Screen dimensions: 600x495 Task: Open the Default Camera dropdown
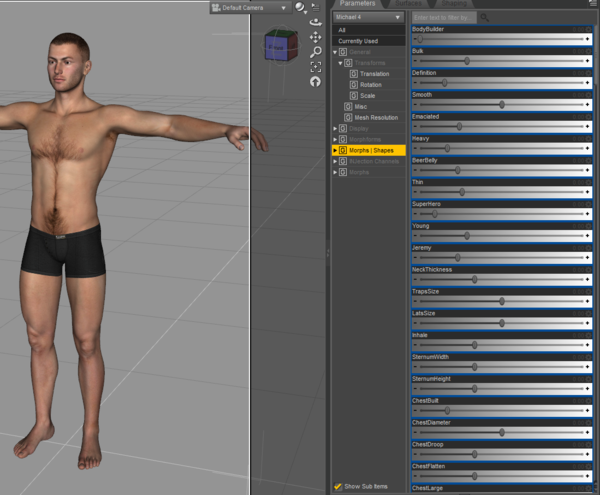[249, 8]
